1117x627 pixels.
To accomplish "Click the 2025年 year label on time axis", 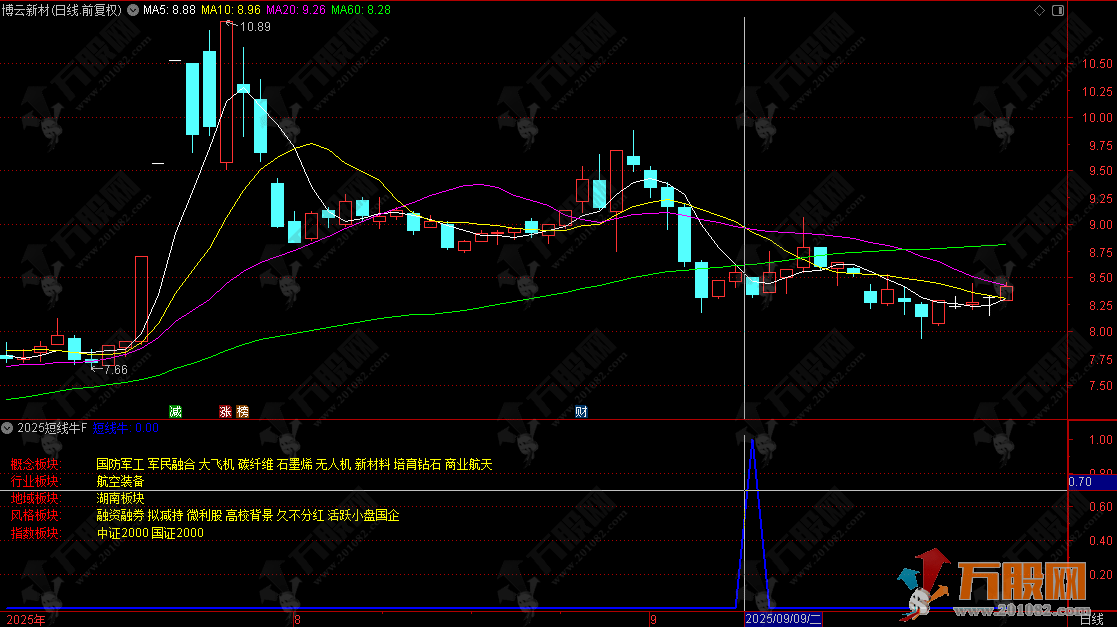I will (24, 620).
